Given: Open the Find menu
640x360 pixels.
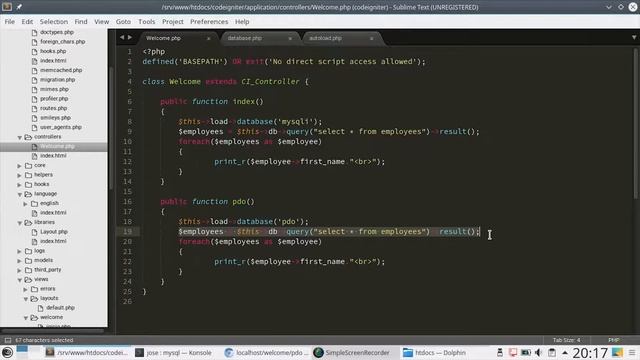Looking at the screenshot, I should 81,22.
